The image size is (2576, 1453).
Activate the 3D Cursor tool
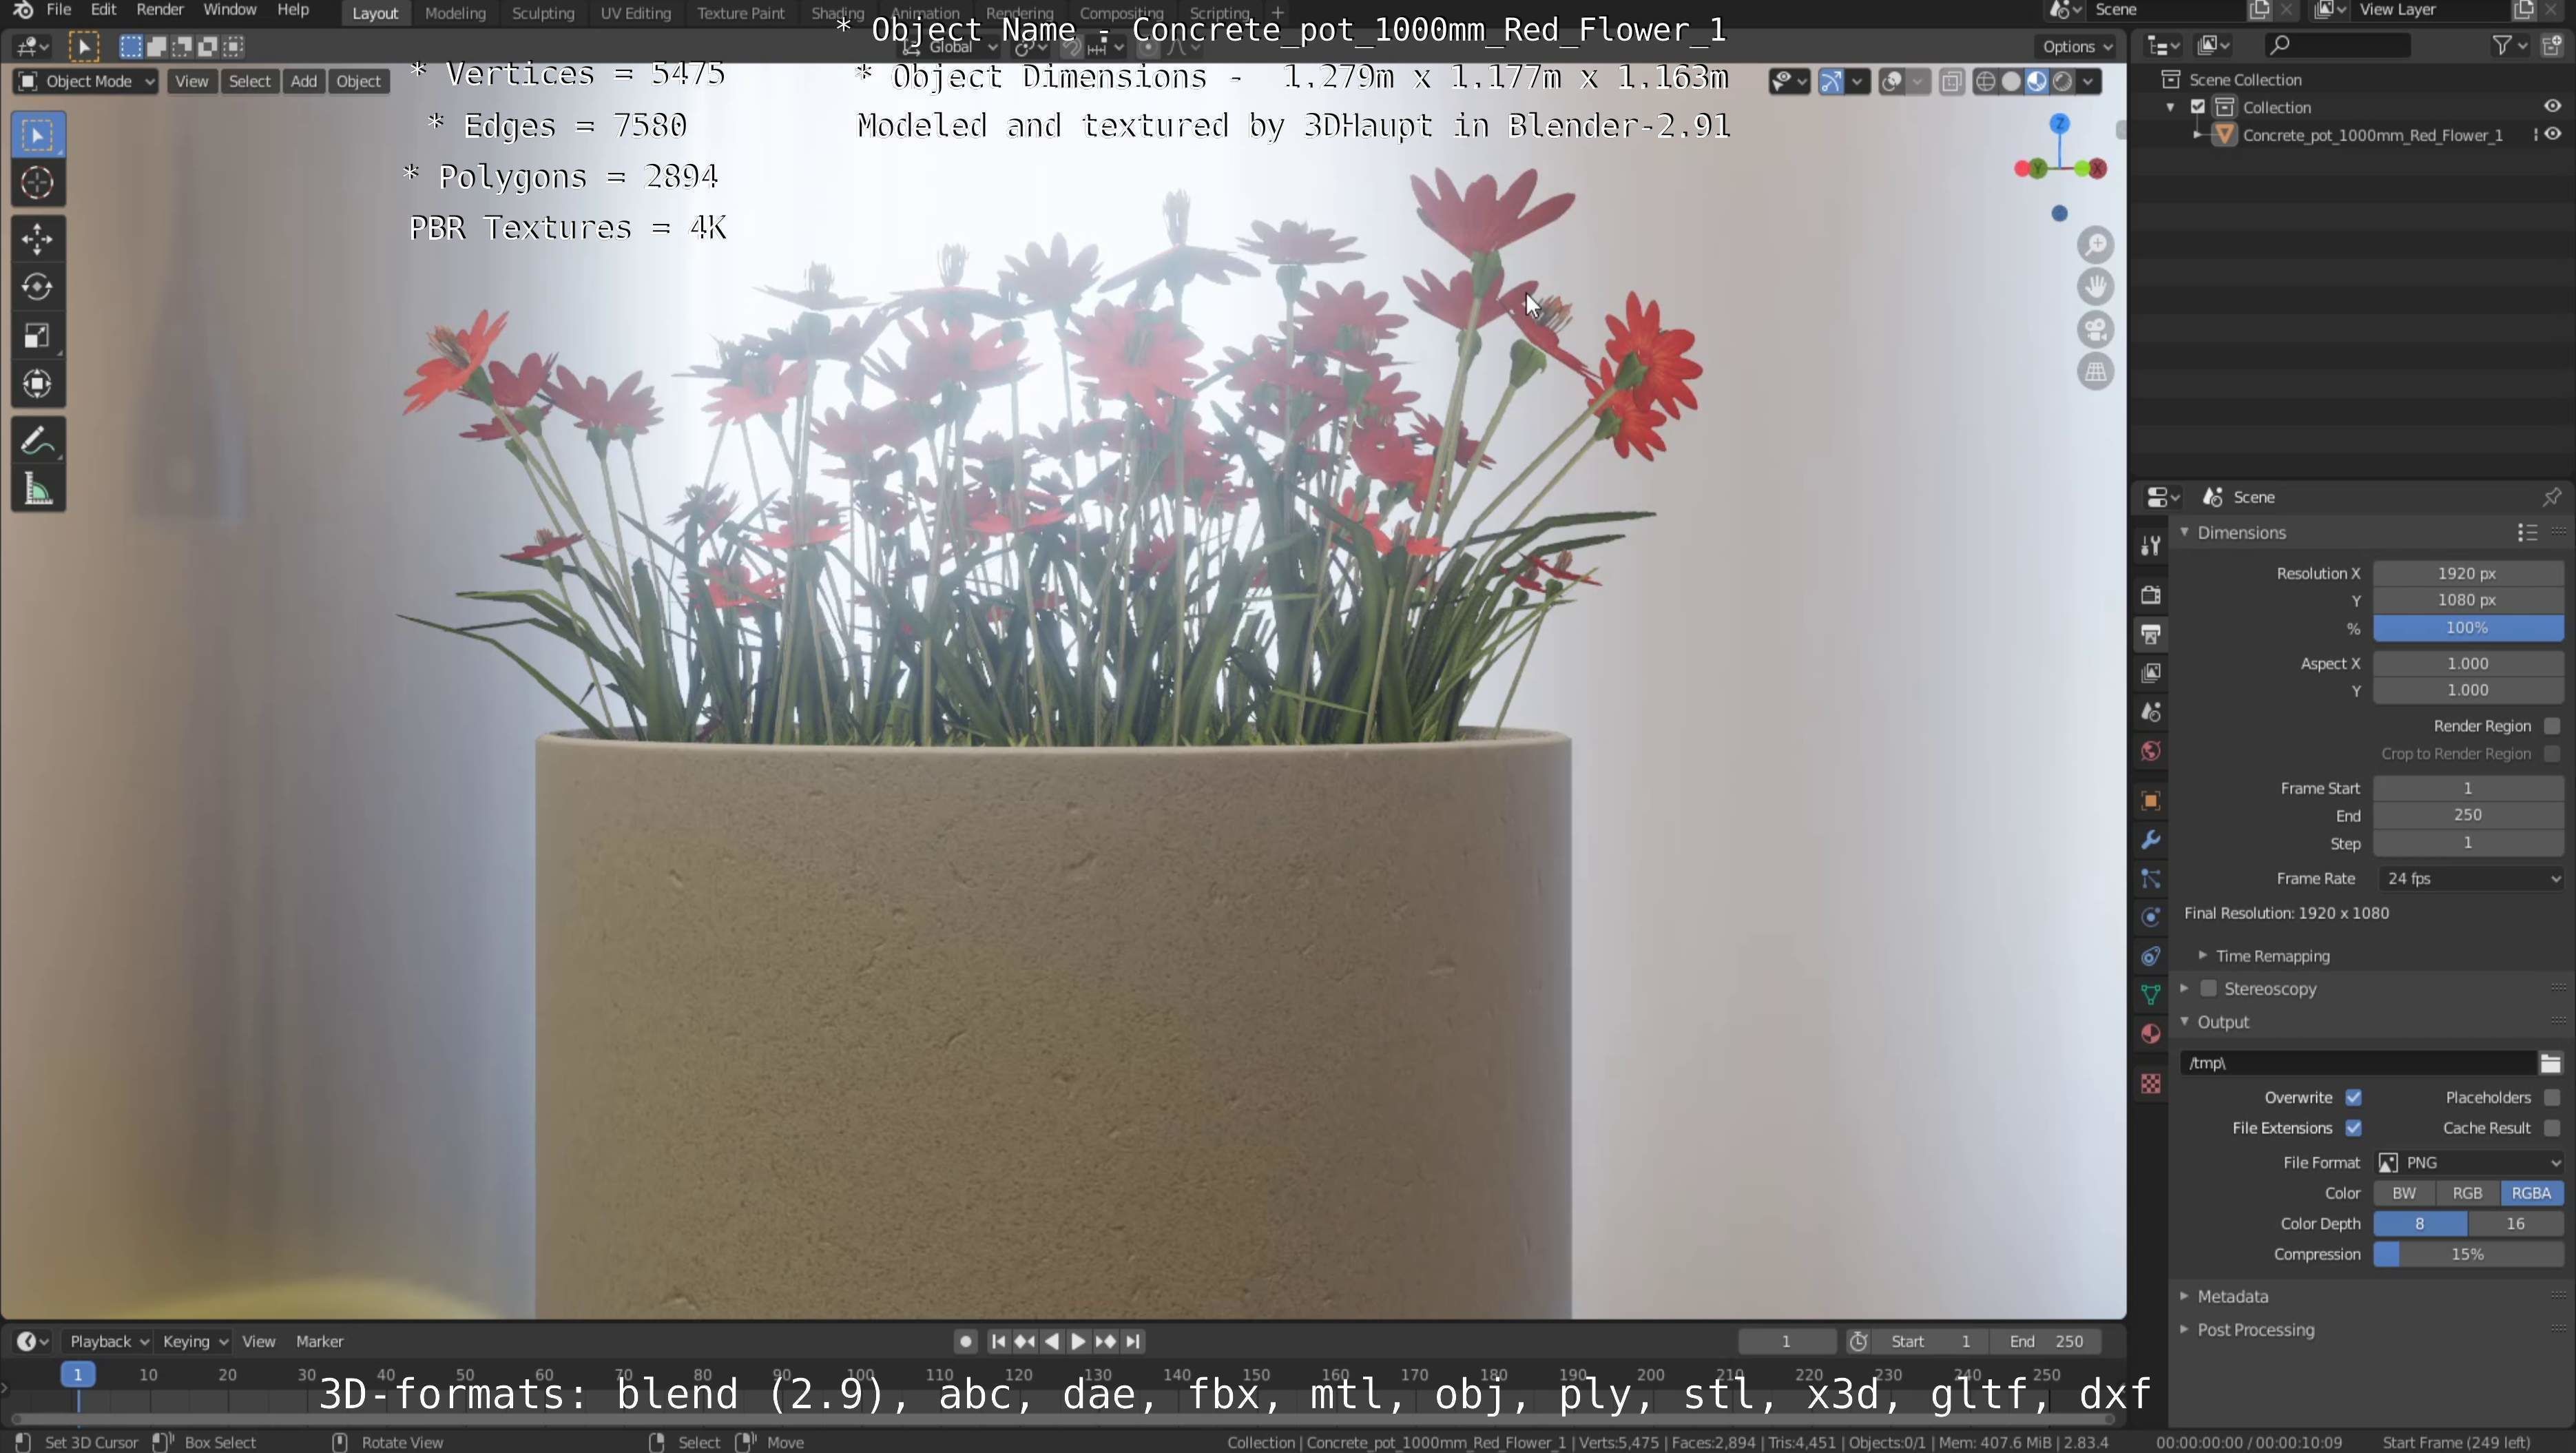(38, 183)
